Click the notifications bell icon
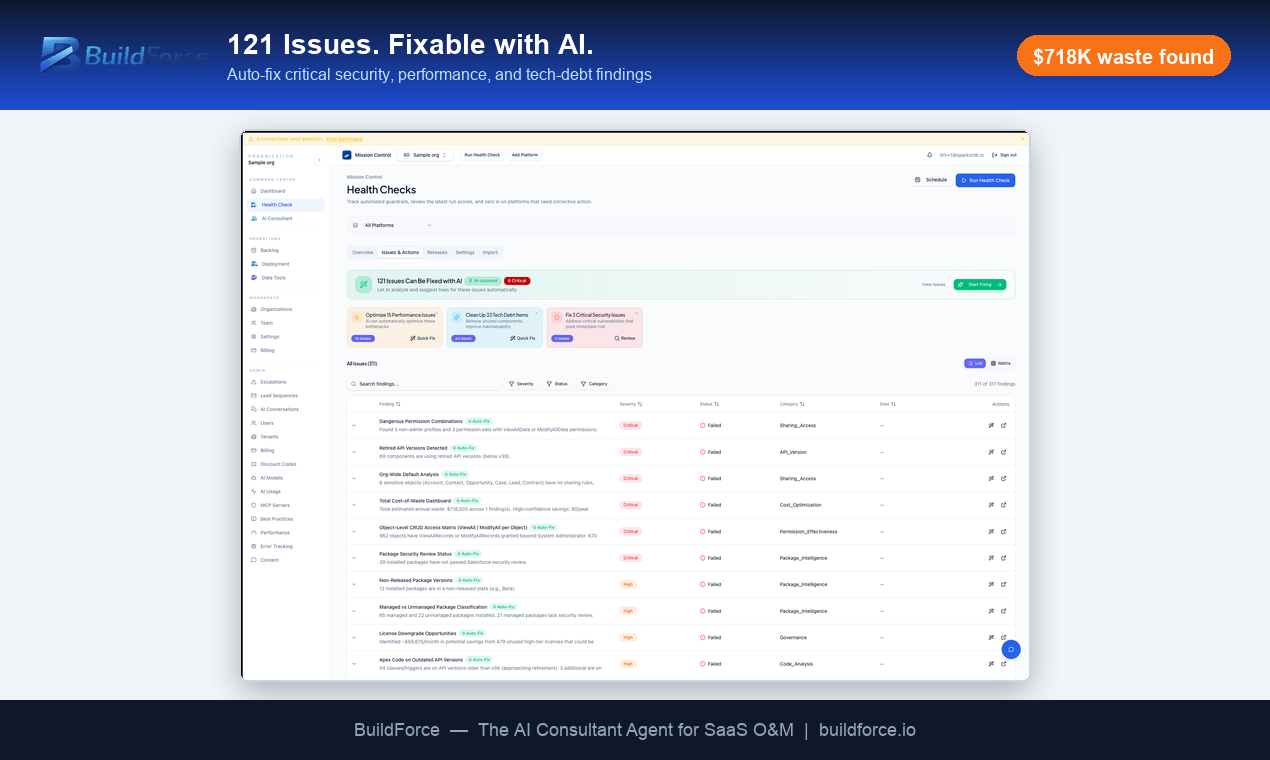The height and width of the screenshot is (760, 1270). click(929, 155)
